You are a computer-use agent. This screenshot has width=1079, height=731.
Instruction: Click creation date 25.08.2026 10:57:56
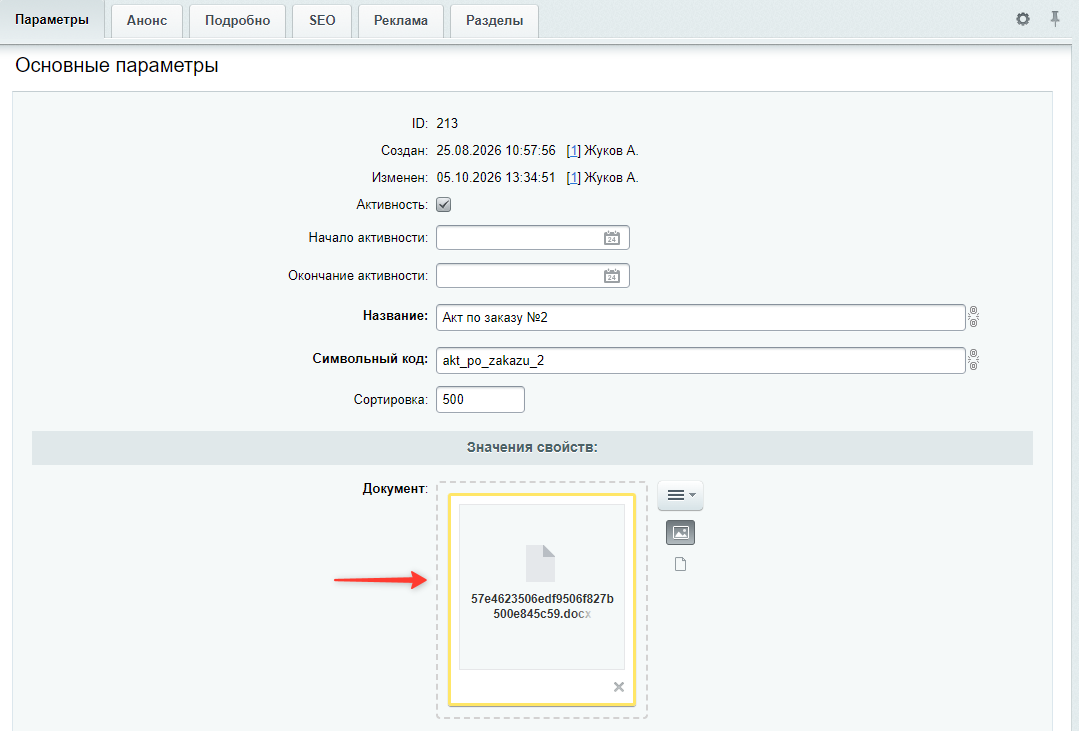pos(495,151)
